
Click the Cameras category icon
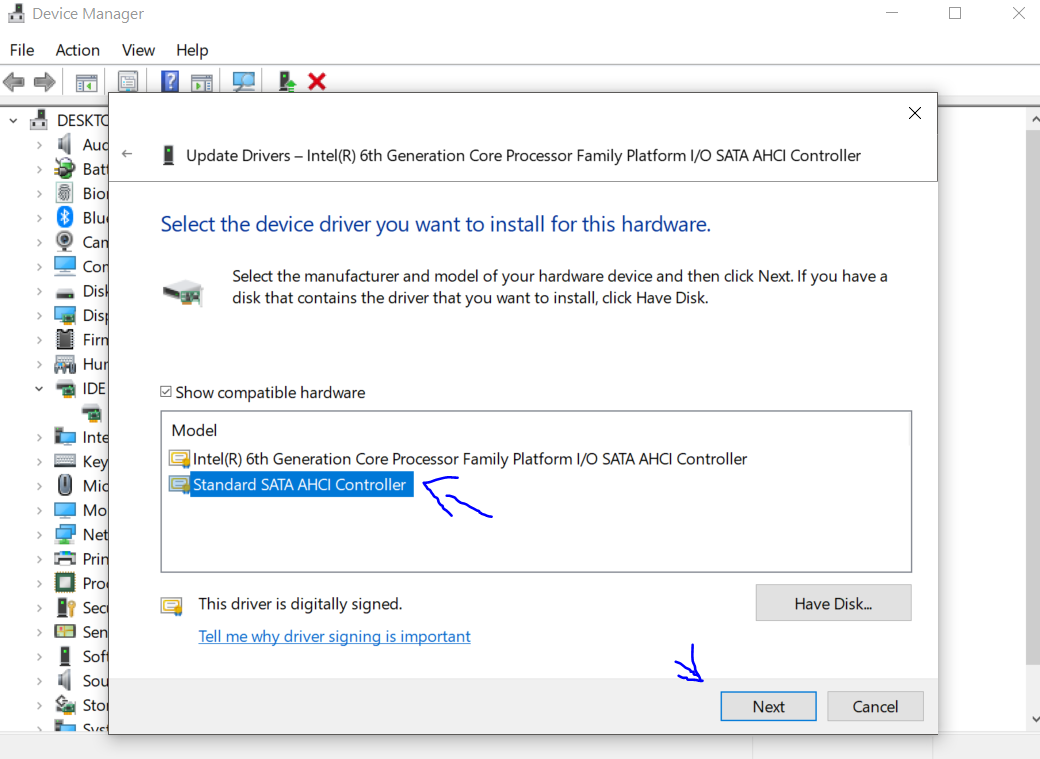tap(64, 242)
